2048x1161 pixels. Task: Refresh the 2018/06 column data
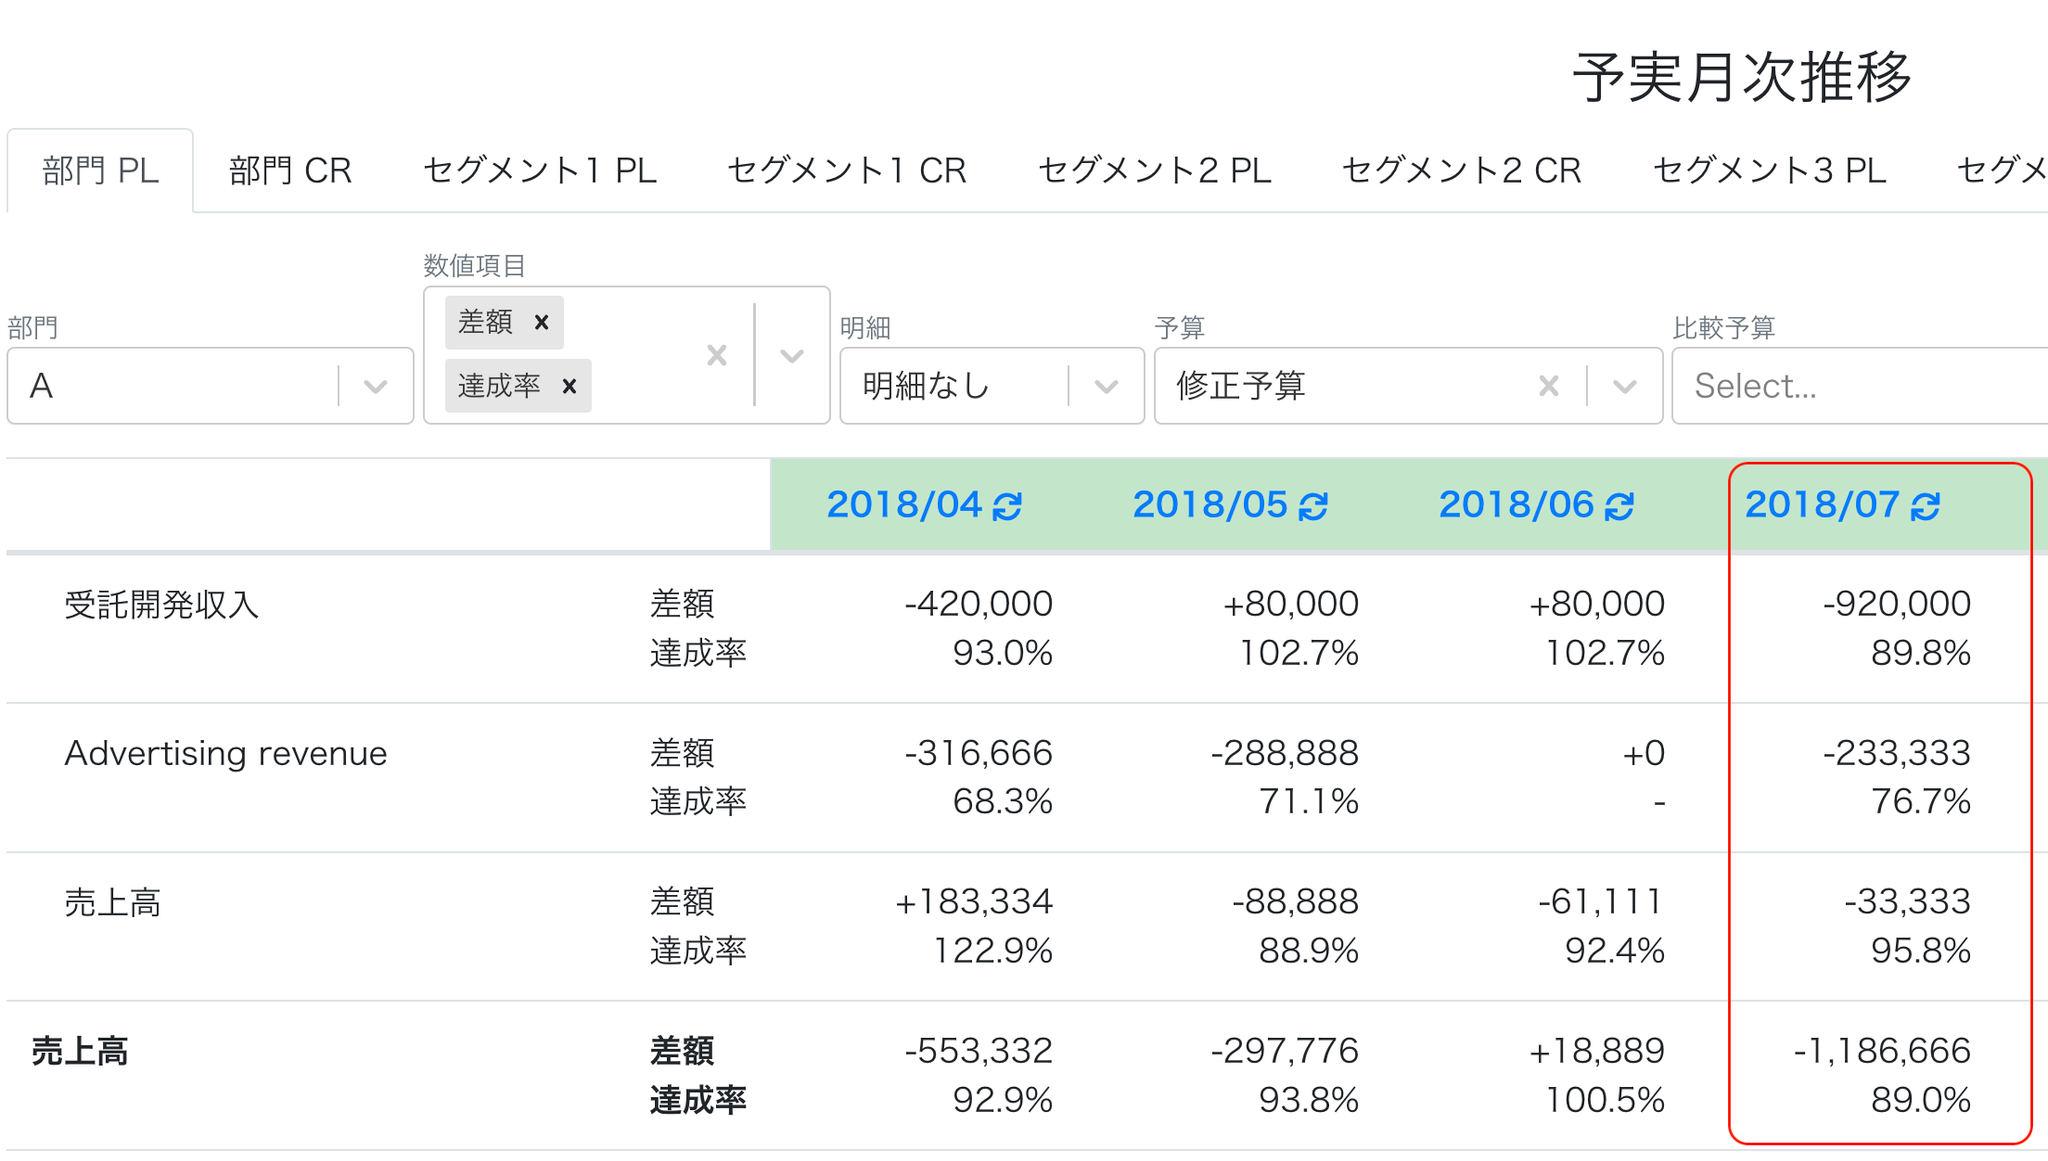(x=1619, y=506)
